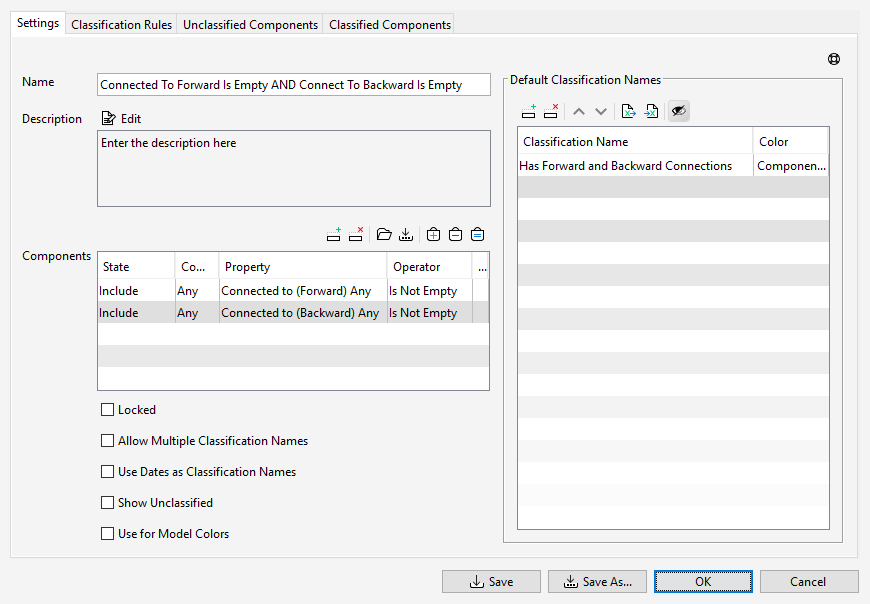Confirm with the OK button
Image resolution: width=870 pixels, height=604 pixels.
[703, 582]
